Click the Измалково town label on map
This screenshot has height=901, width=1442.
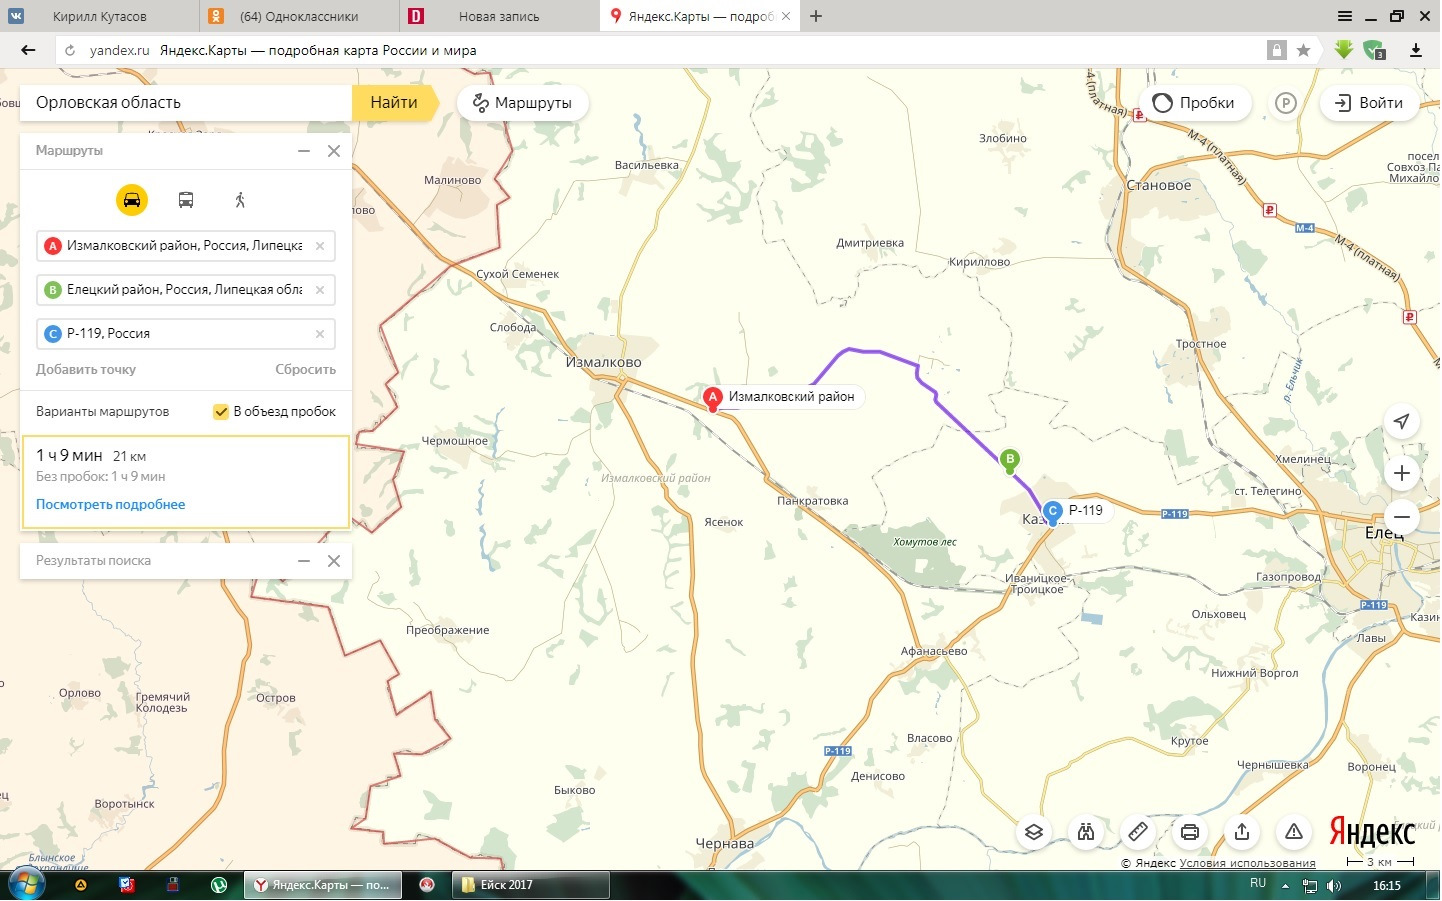point(604,363)
